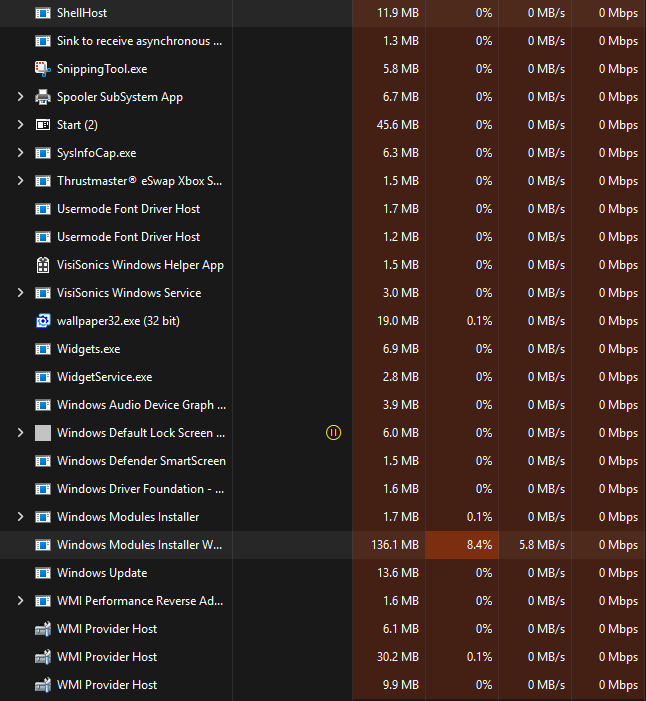Expand the WMI Performance Reverse Adapter group
The height and width of the screenshot is (701, 646).
(x=20, y=601)
